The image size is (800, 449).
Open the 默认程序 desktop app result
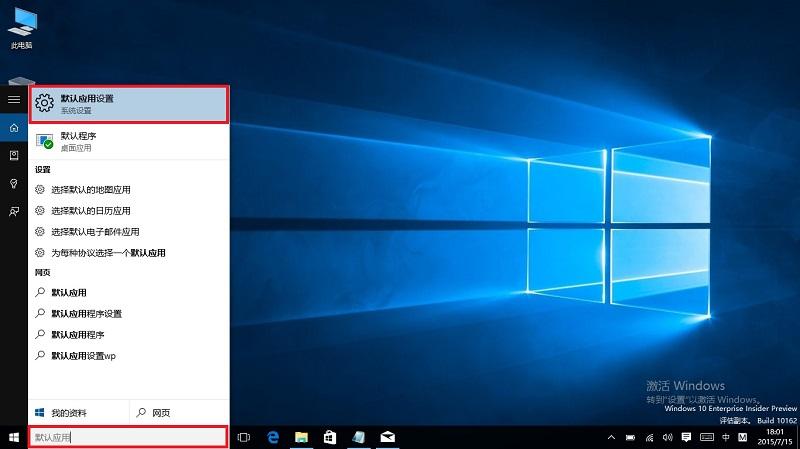coord(129,141)
